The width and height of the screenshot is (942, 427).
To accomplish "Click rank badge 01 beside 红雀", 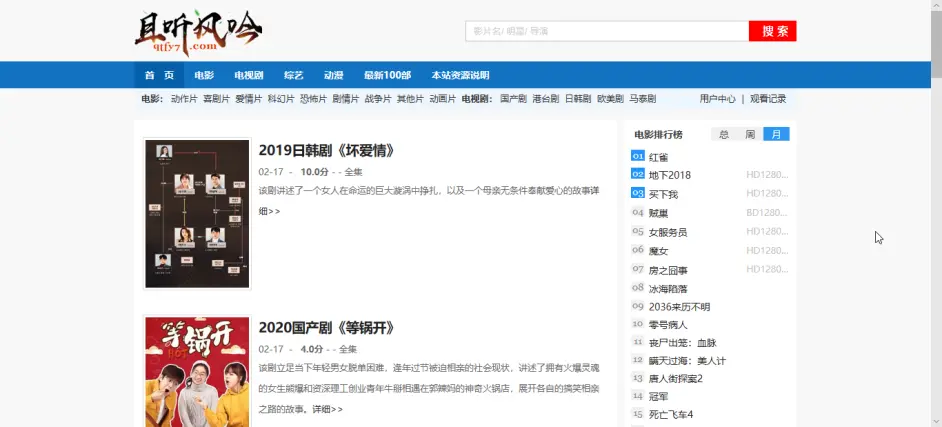I will point(637,156).
